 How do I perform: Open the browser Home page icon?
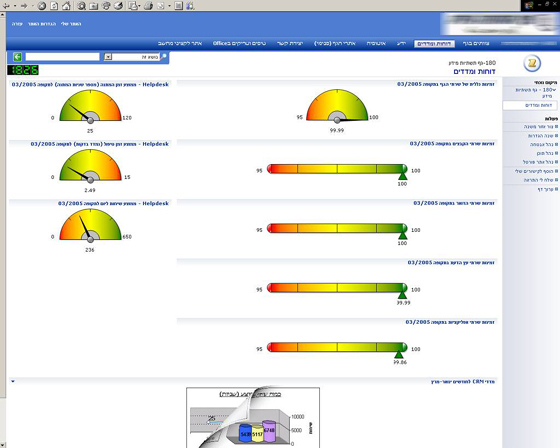click(66, 6)
